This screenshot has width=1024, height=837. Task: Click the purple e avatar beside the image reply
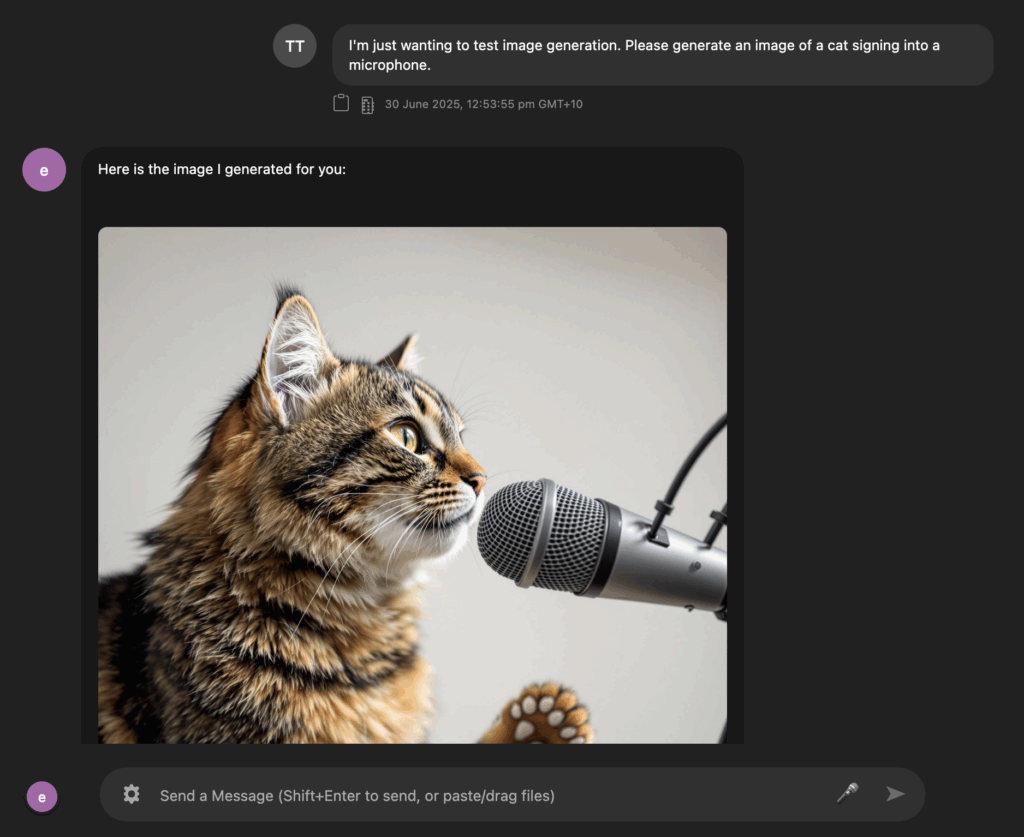click(44, 170)
